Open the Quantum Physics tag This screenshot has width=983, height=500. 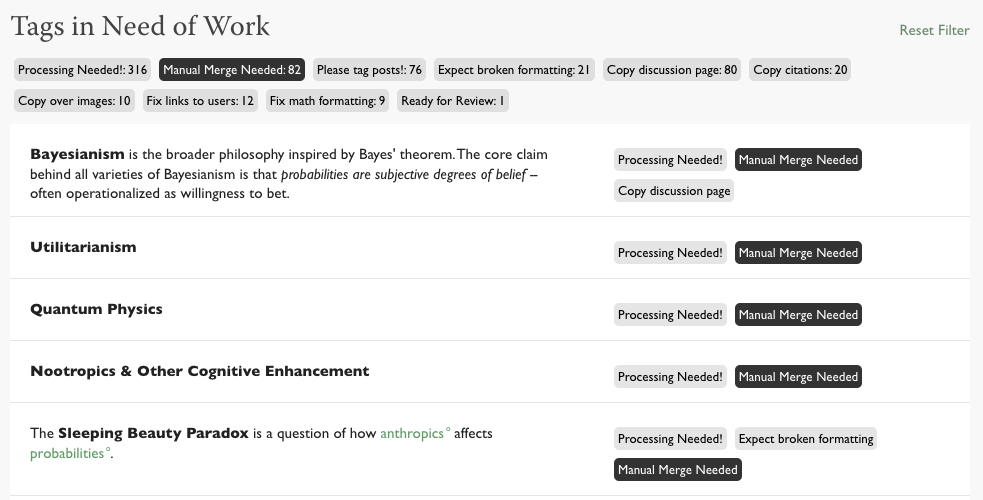[x=97, y=309]
